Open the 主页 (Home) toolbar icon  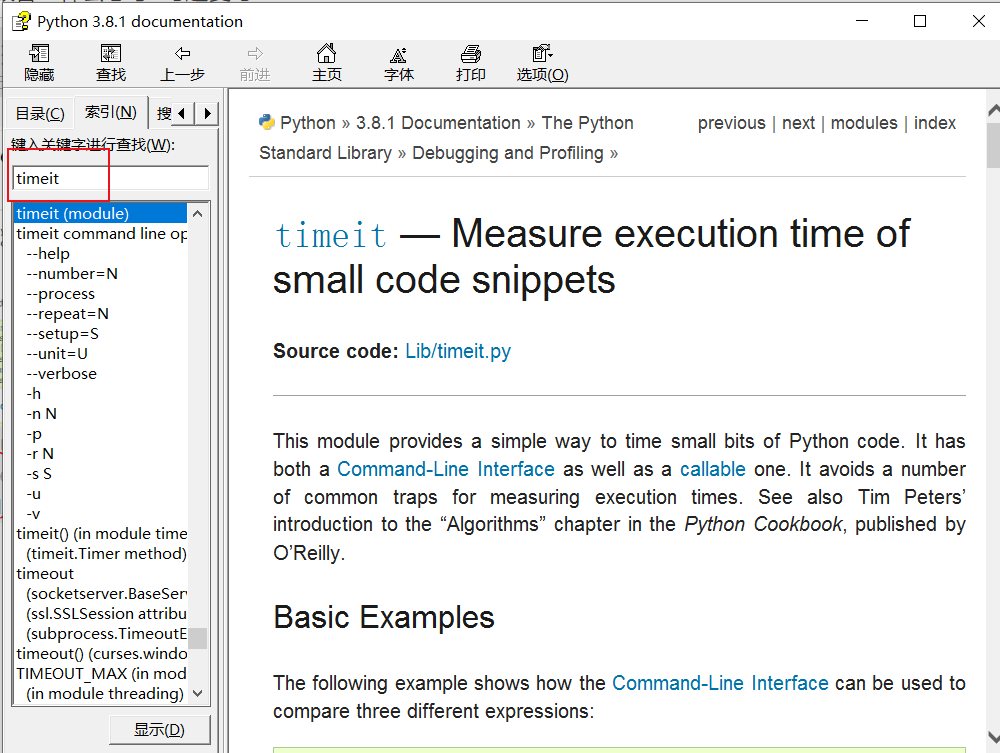(x=327, y=63)
